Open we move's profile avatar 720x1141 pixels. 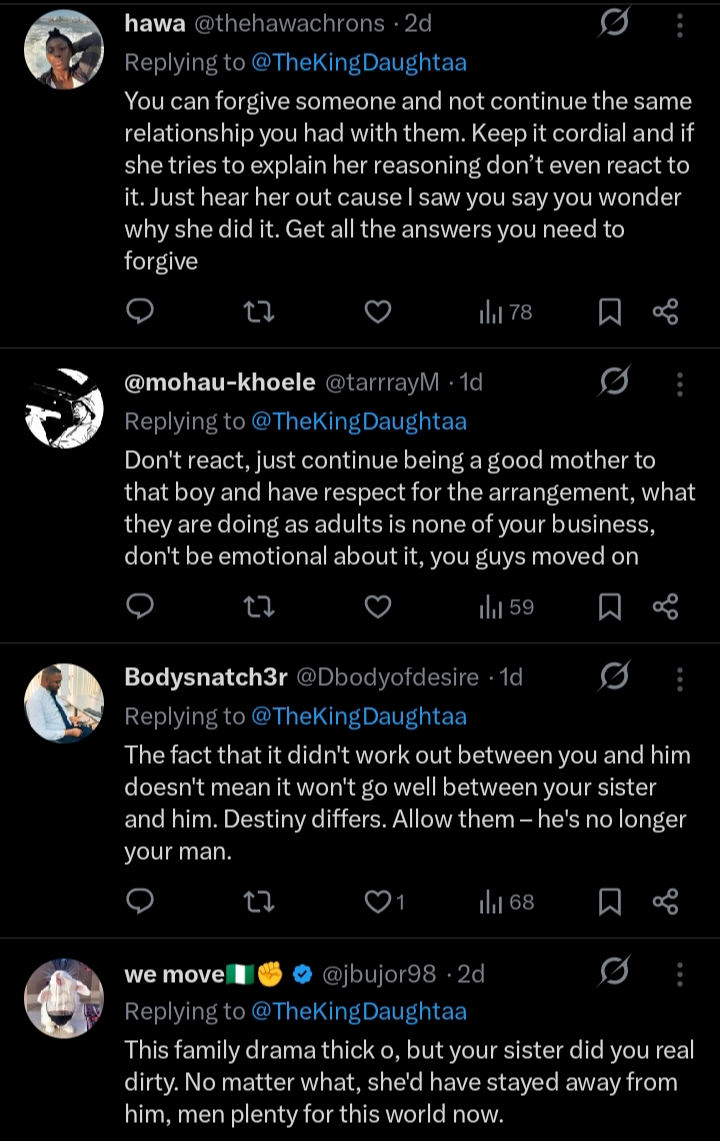pyautogui.click(x=63, y=999)
